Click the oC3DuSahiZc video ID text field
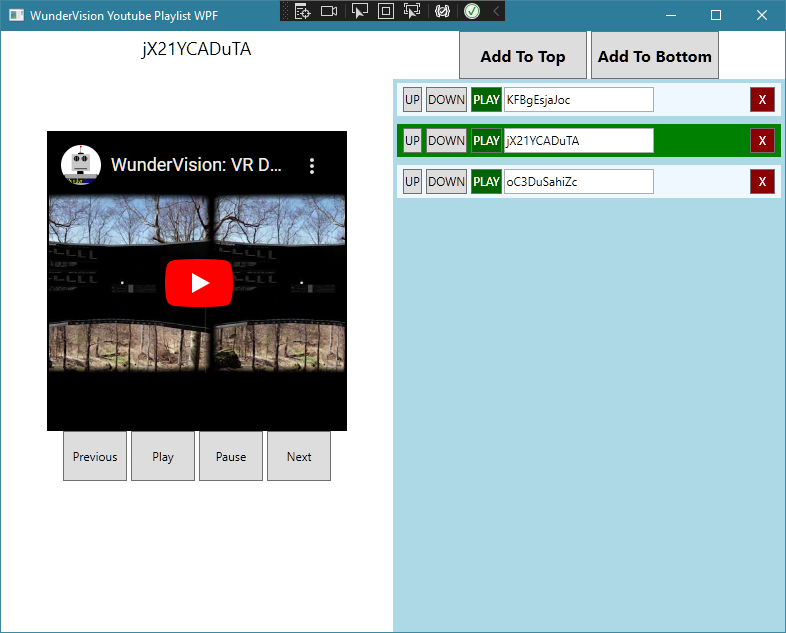The height and width of the screenshot is (633, 786). click(x=579, y=181)
